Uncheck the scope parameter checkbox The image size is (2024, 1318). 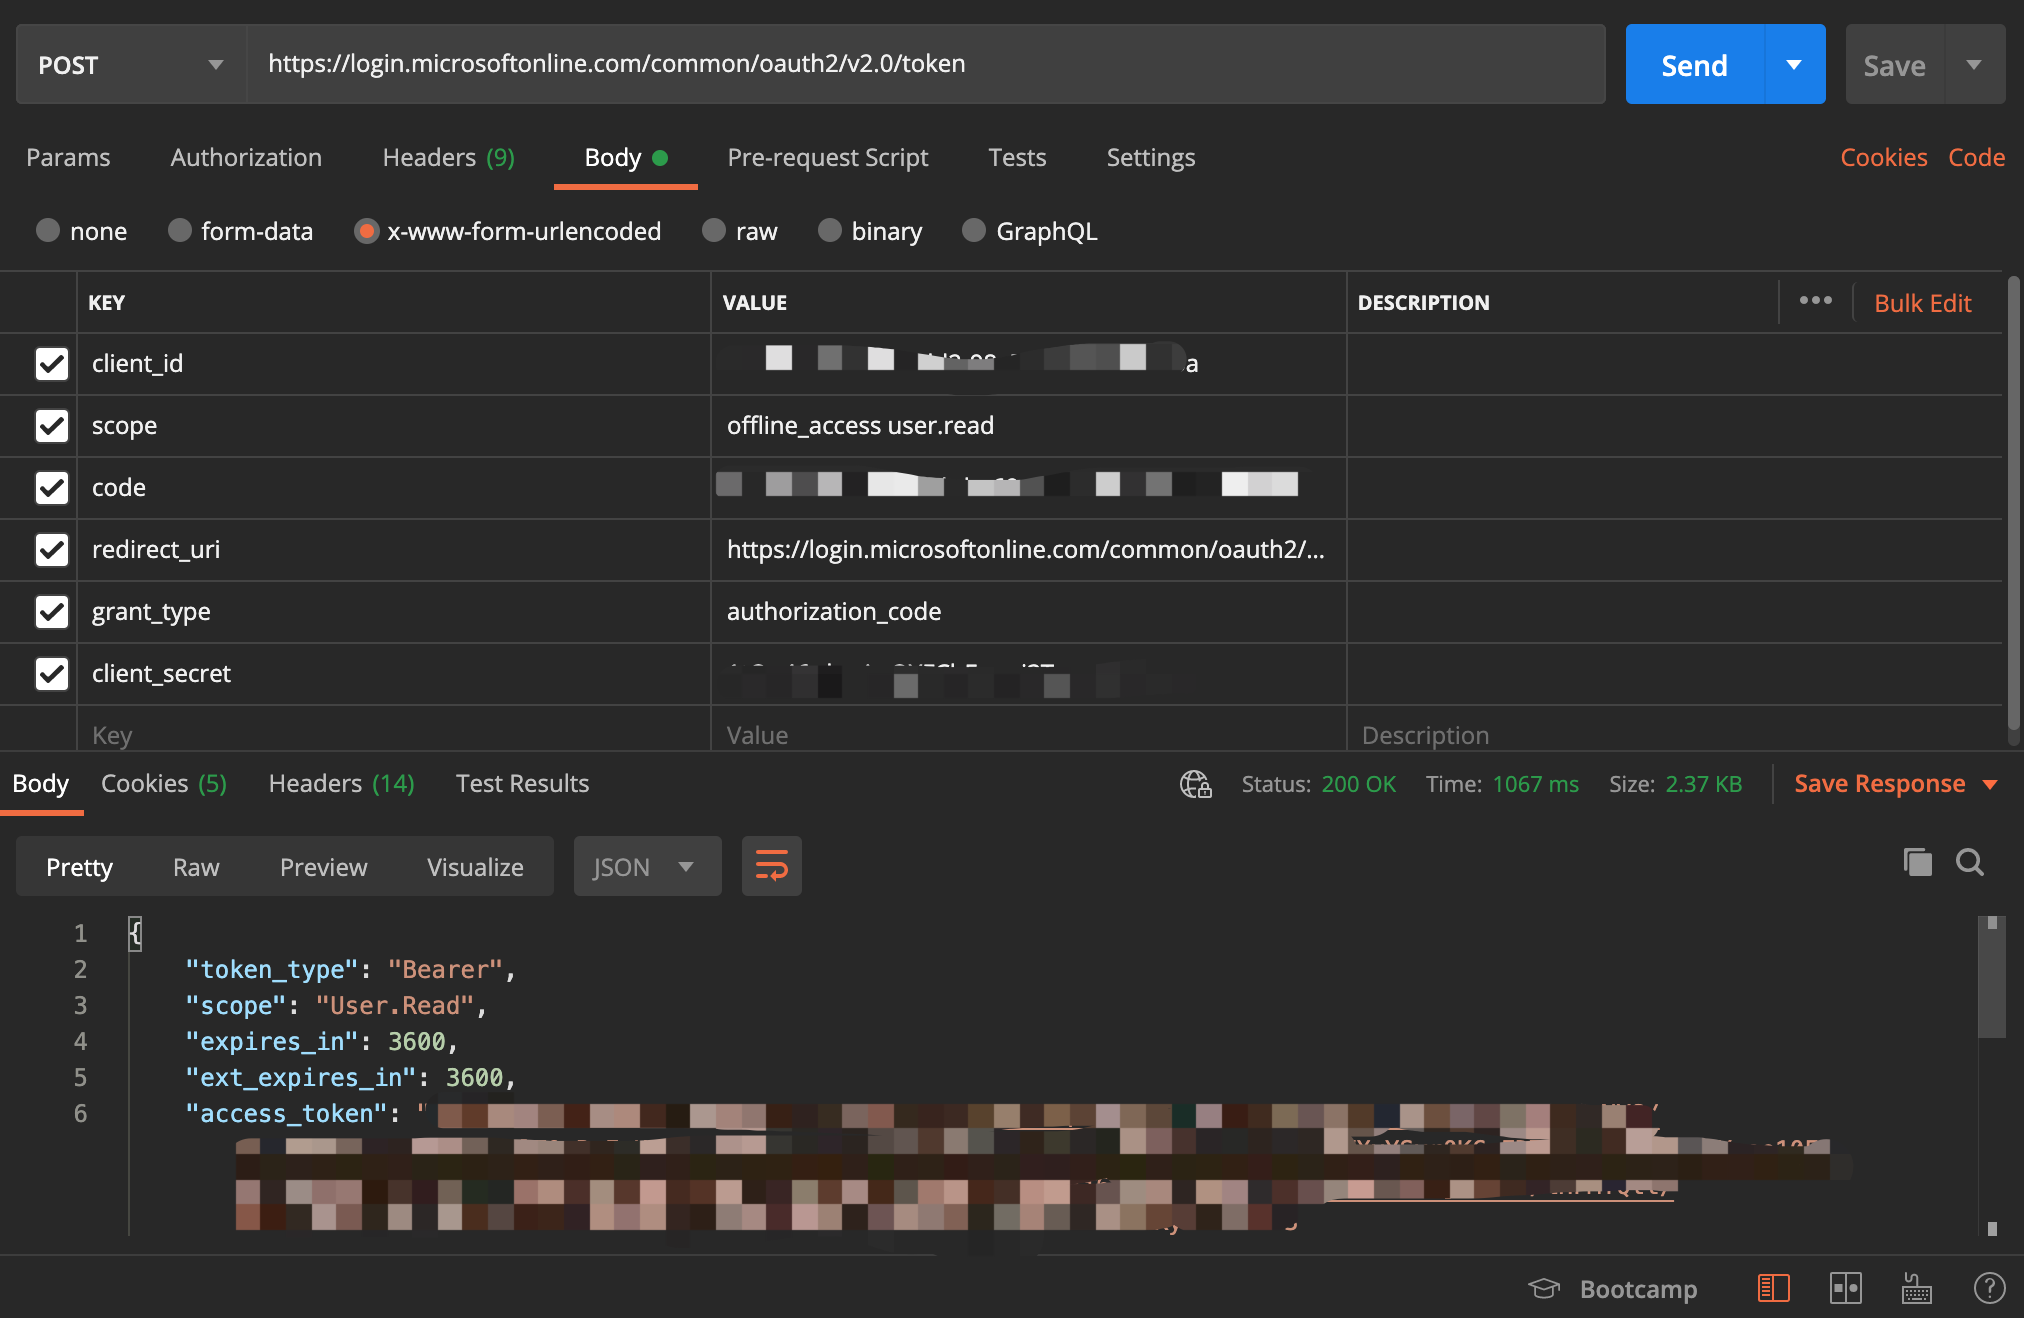click(x=52, y=425)
